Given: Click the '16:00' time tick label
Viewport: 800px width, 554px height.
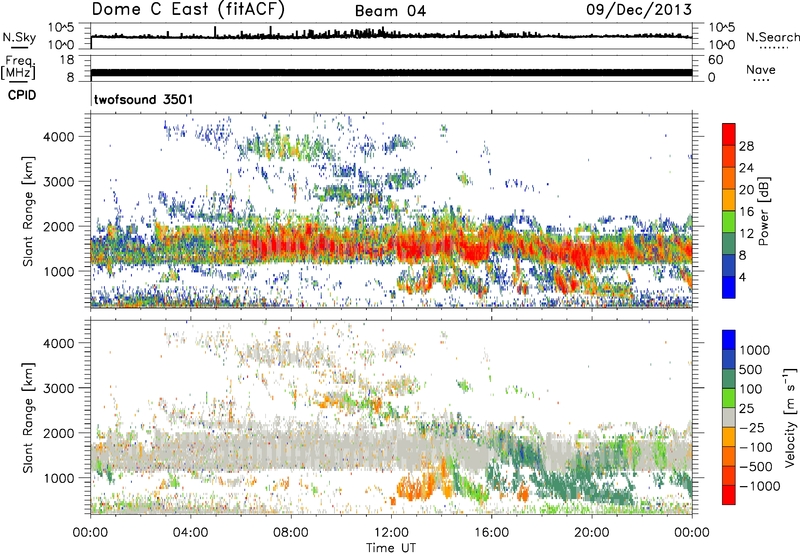Looking at the screenshot, I should [491, 533].
